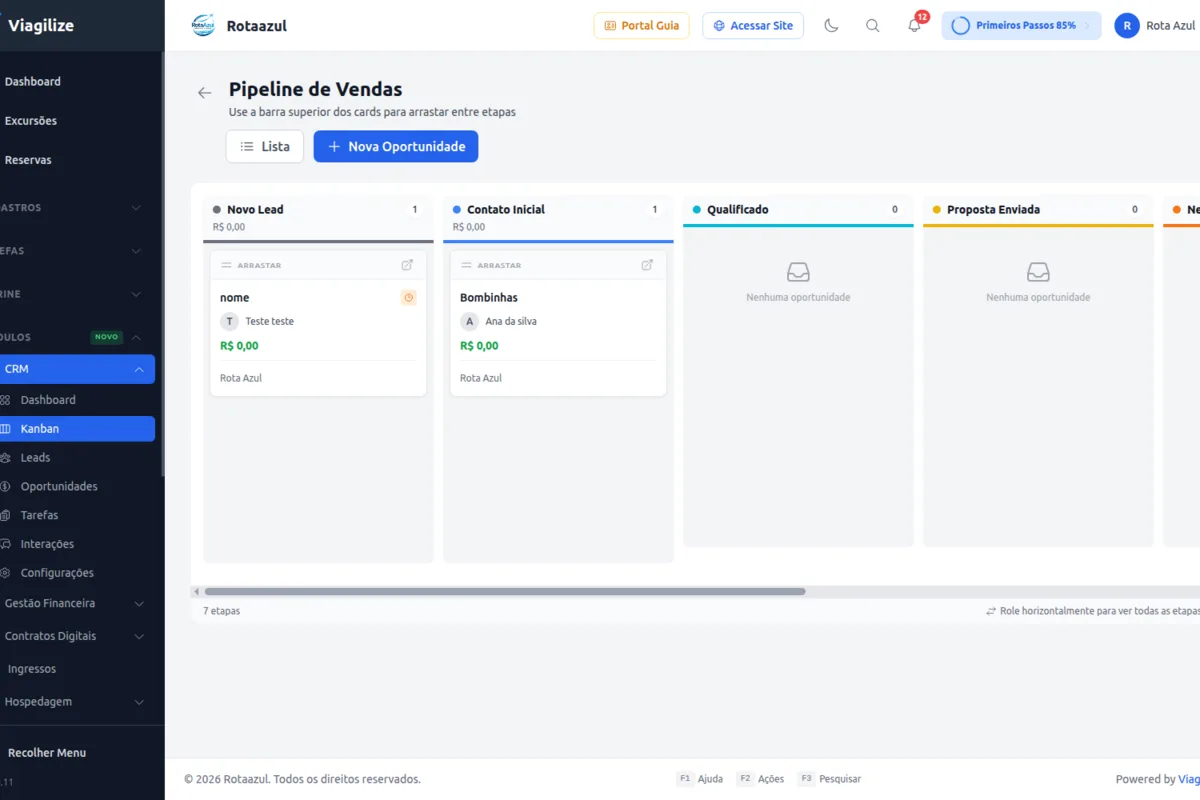Create a Nova Oportunidade
The width and height of the screenshot is (1200, 800).
[396, 146]
